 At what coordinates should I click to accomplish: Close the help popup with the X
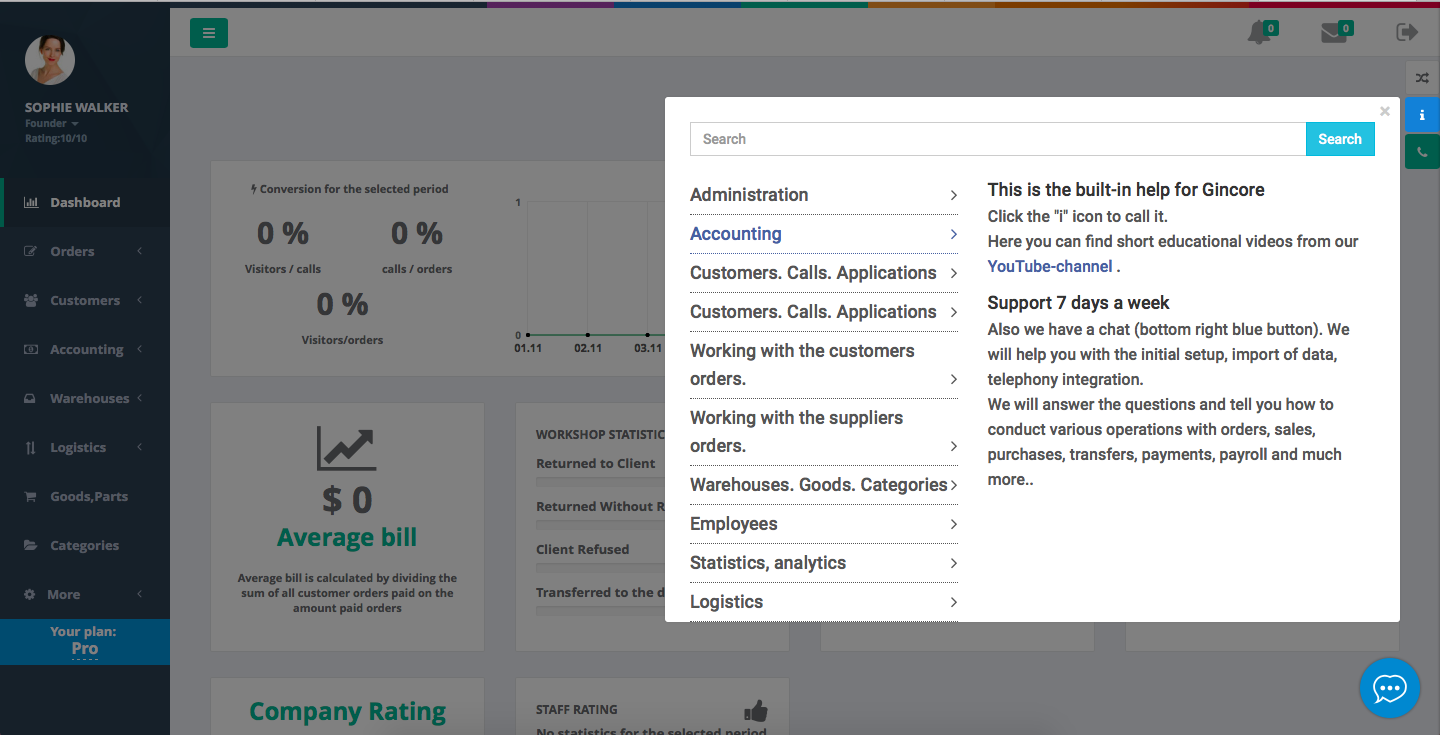point(1385,111)
